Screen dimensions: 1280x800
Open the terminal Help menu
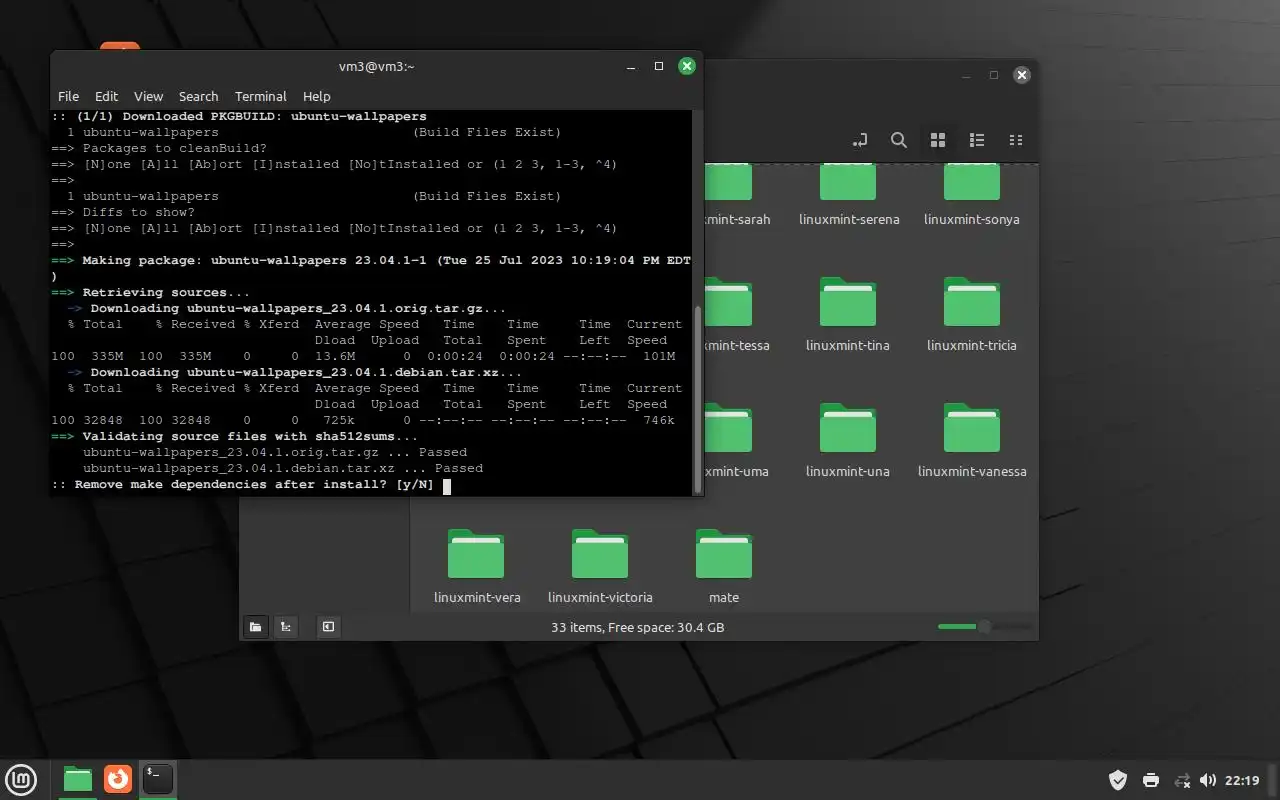(x=316, y=96)
